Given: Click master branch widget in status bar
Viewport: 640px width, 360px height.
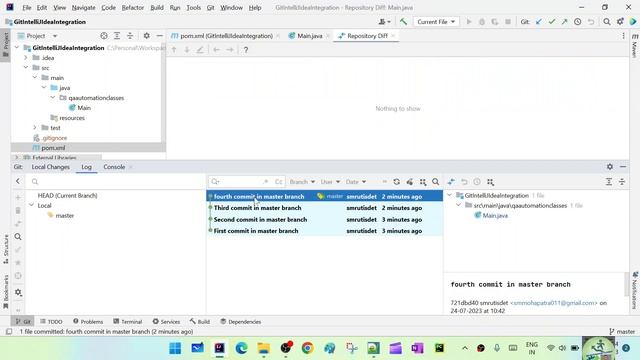Looking at the screenshot, I should pos(622,332).
